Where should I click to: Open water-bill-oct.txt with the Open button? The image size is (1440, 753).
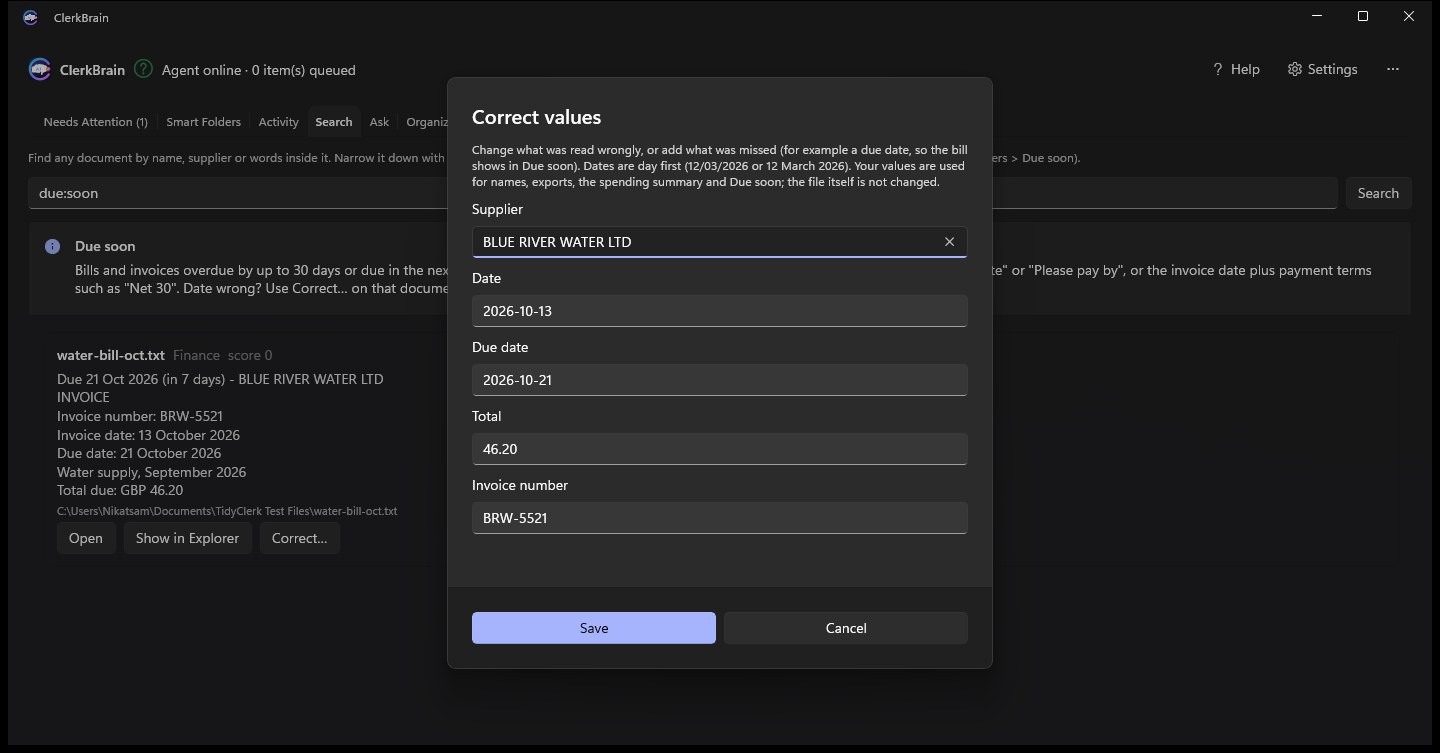pyautogui.click(x=85, y=538)
